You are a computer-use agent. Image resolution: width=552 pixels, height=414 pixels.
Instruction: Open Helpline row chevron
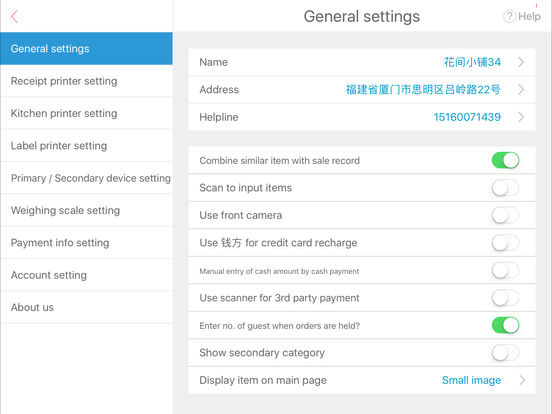pyautogui.click(x=521, y=117)
